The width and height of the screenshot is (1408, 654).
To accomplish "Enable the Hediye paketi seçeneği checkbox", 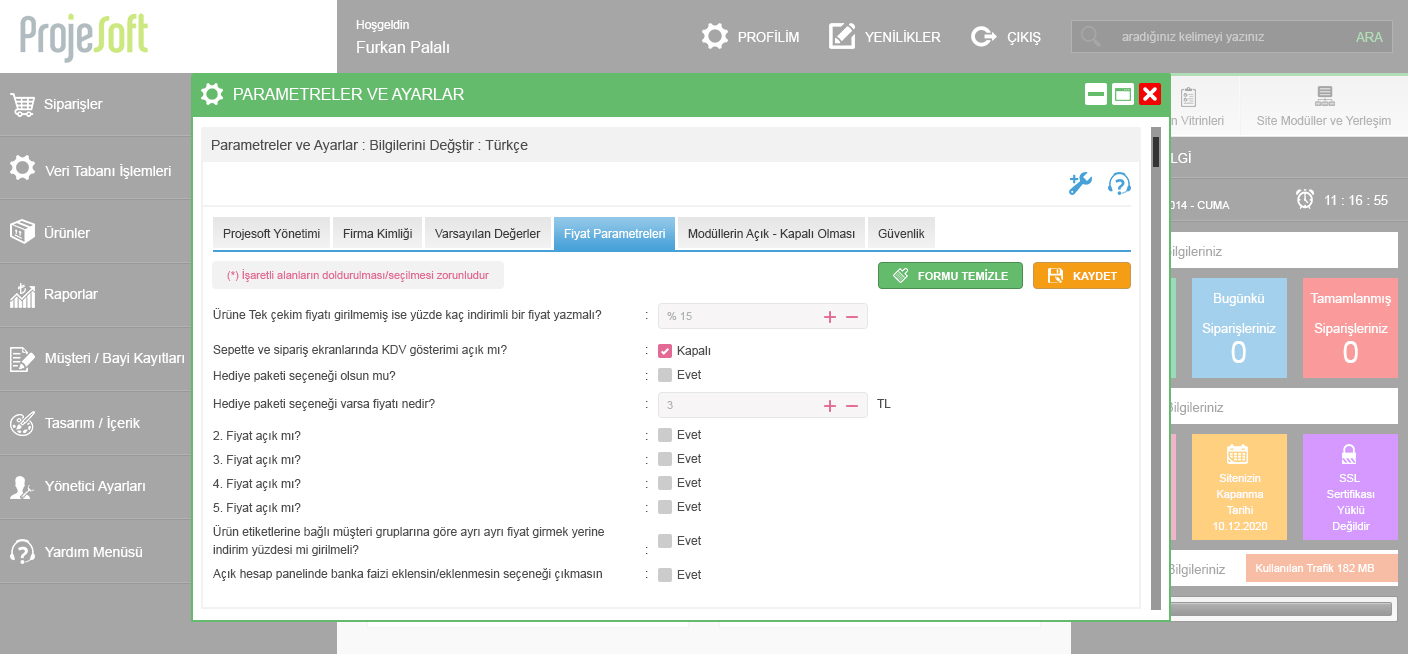I will [665, 375].
